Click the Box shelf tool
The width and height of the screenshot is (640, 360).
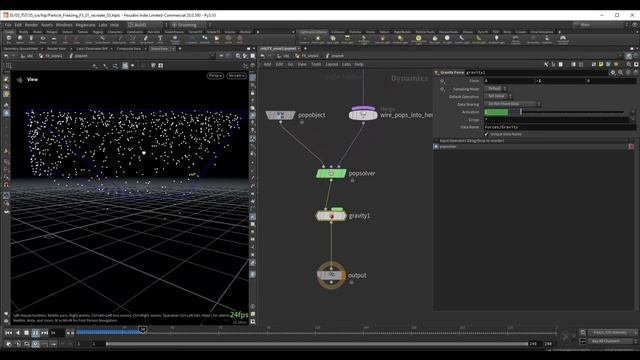tap(9, 39)
